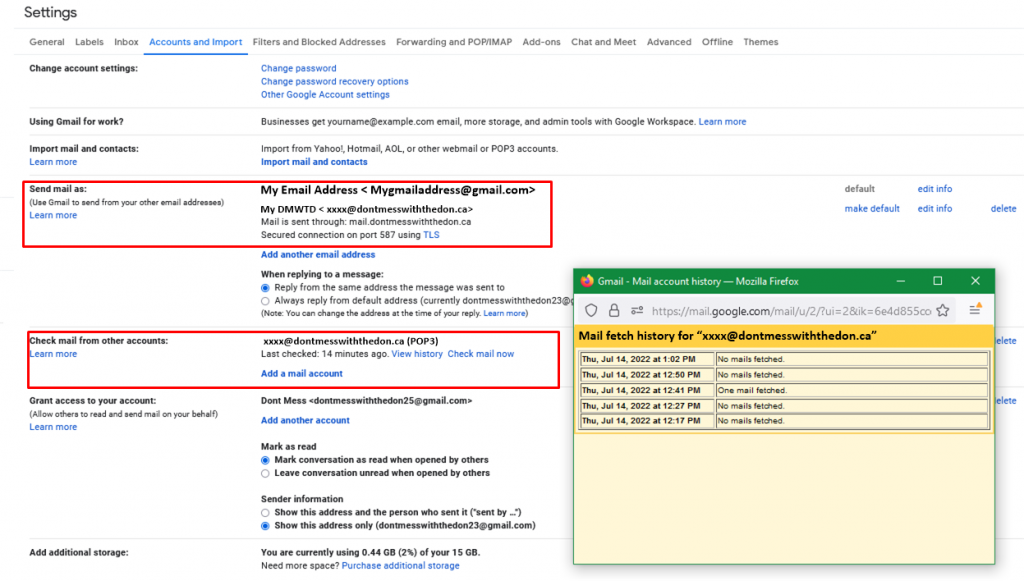1024x581 pixels.
Task: Close the Mail account history window
Action: click(x=976, y=281)
